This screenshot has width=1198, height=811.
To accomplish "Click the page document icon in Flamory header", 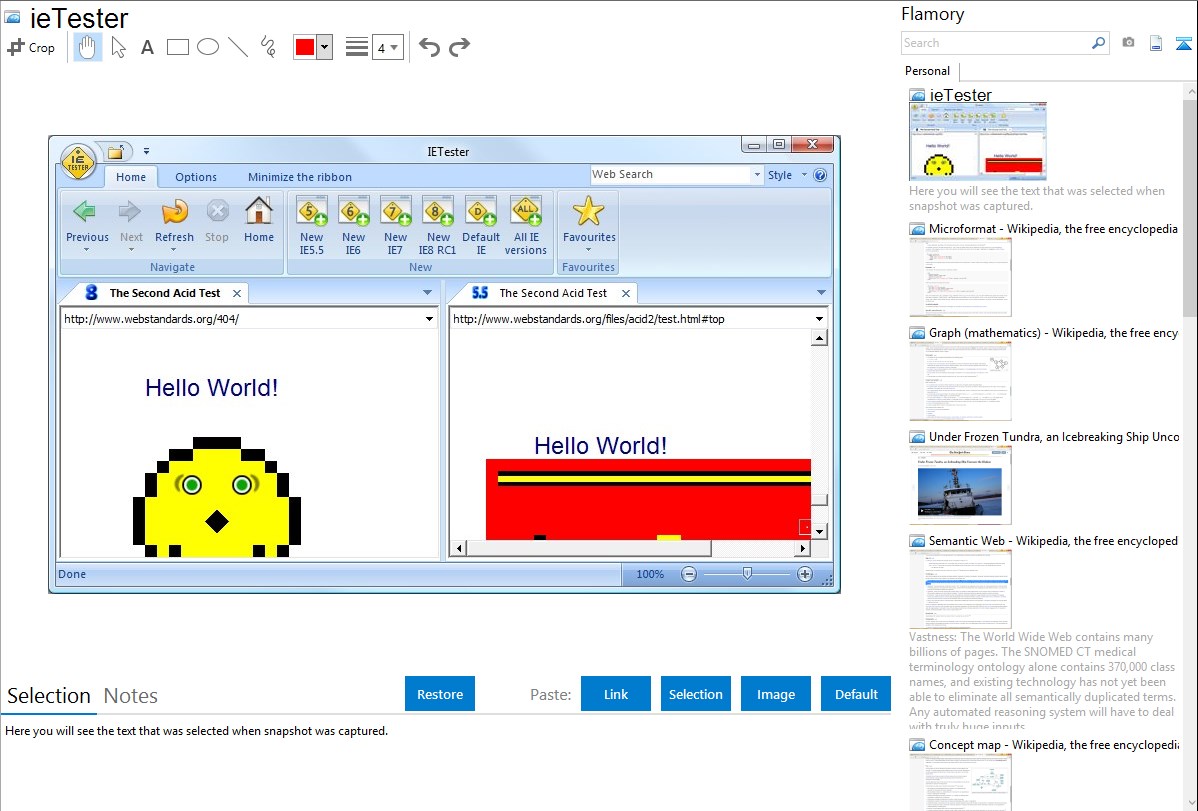I will click(1156, 43).
